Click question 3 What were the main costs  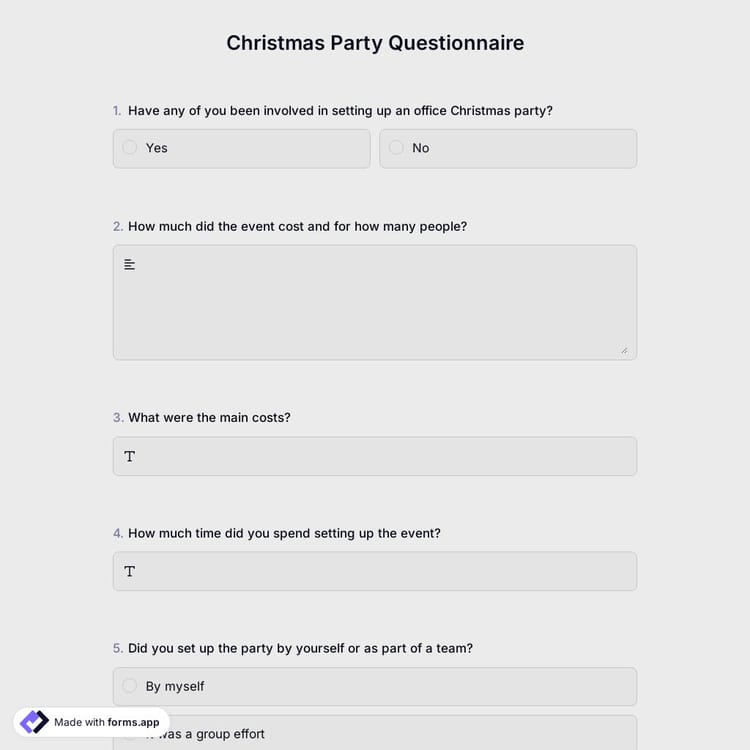tap(209, 417)
